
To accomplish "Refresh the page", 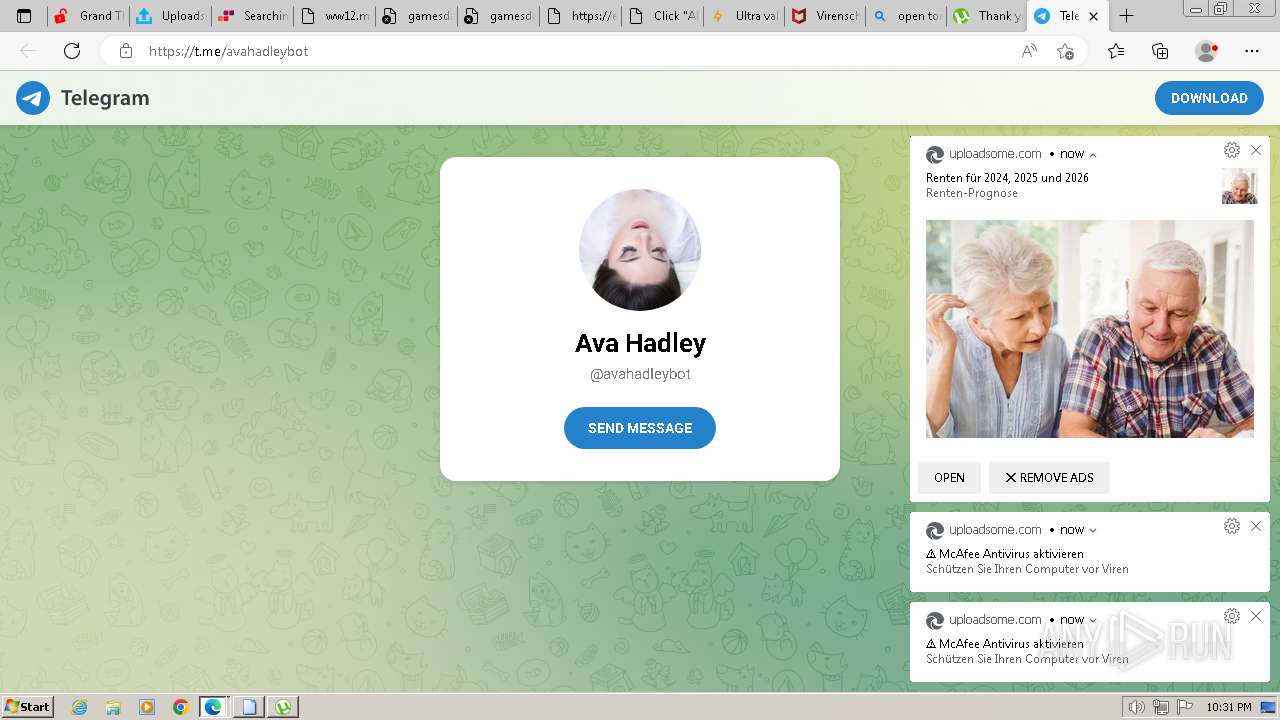I will point(72,51).
